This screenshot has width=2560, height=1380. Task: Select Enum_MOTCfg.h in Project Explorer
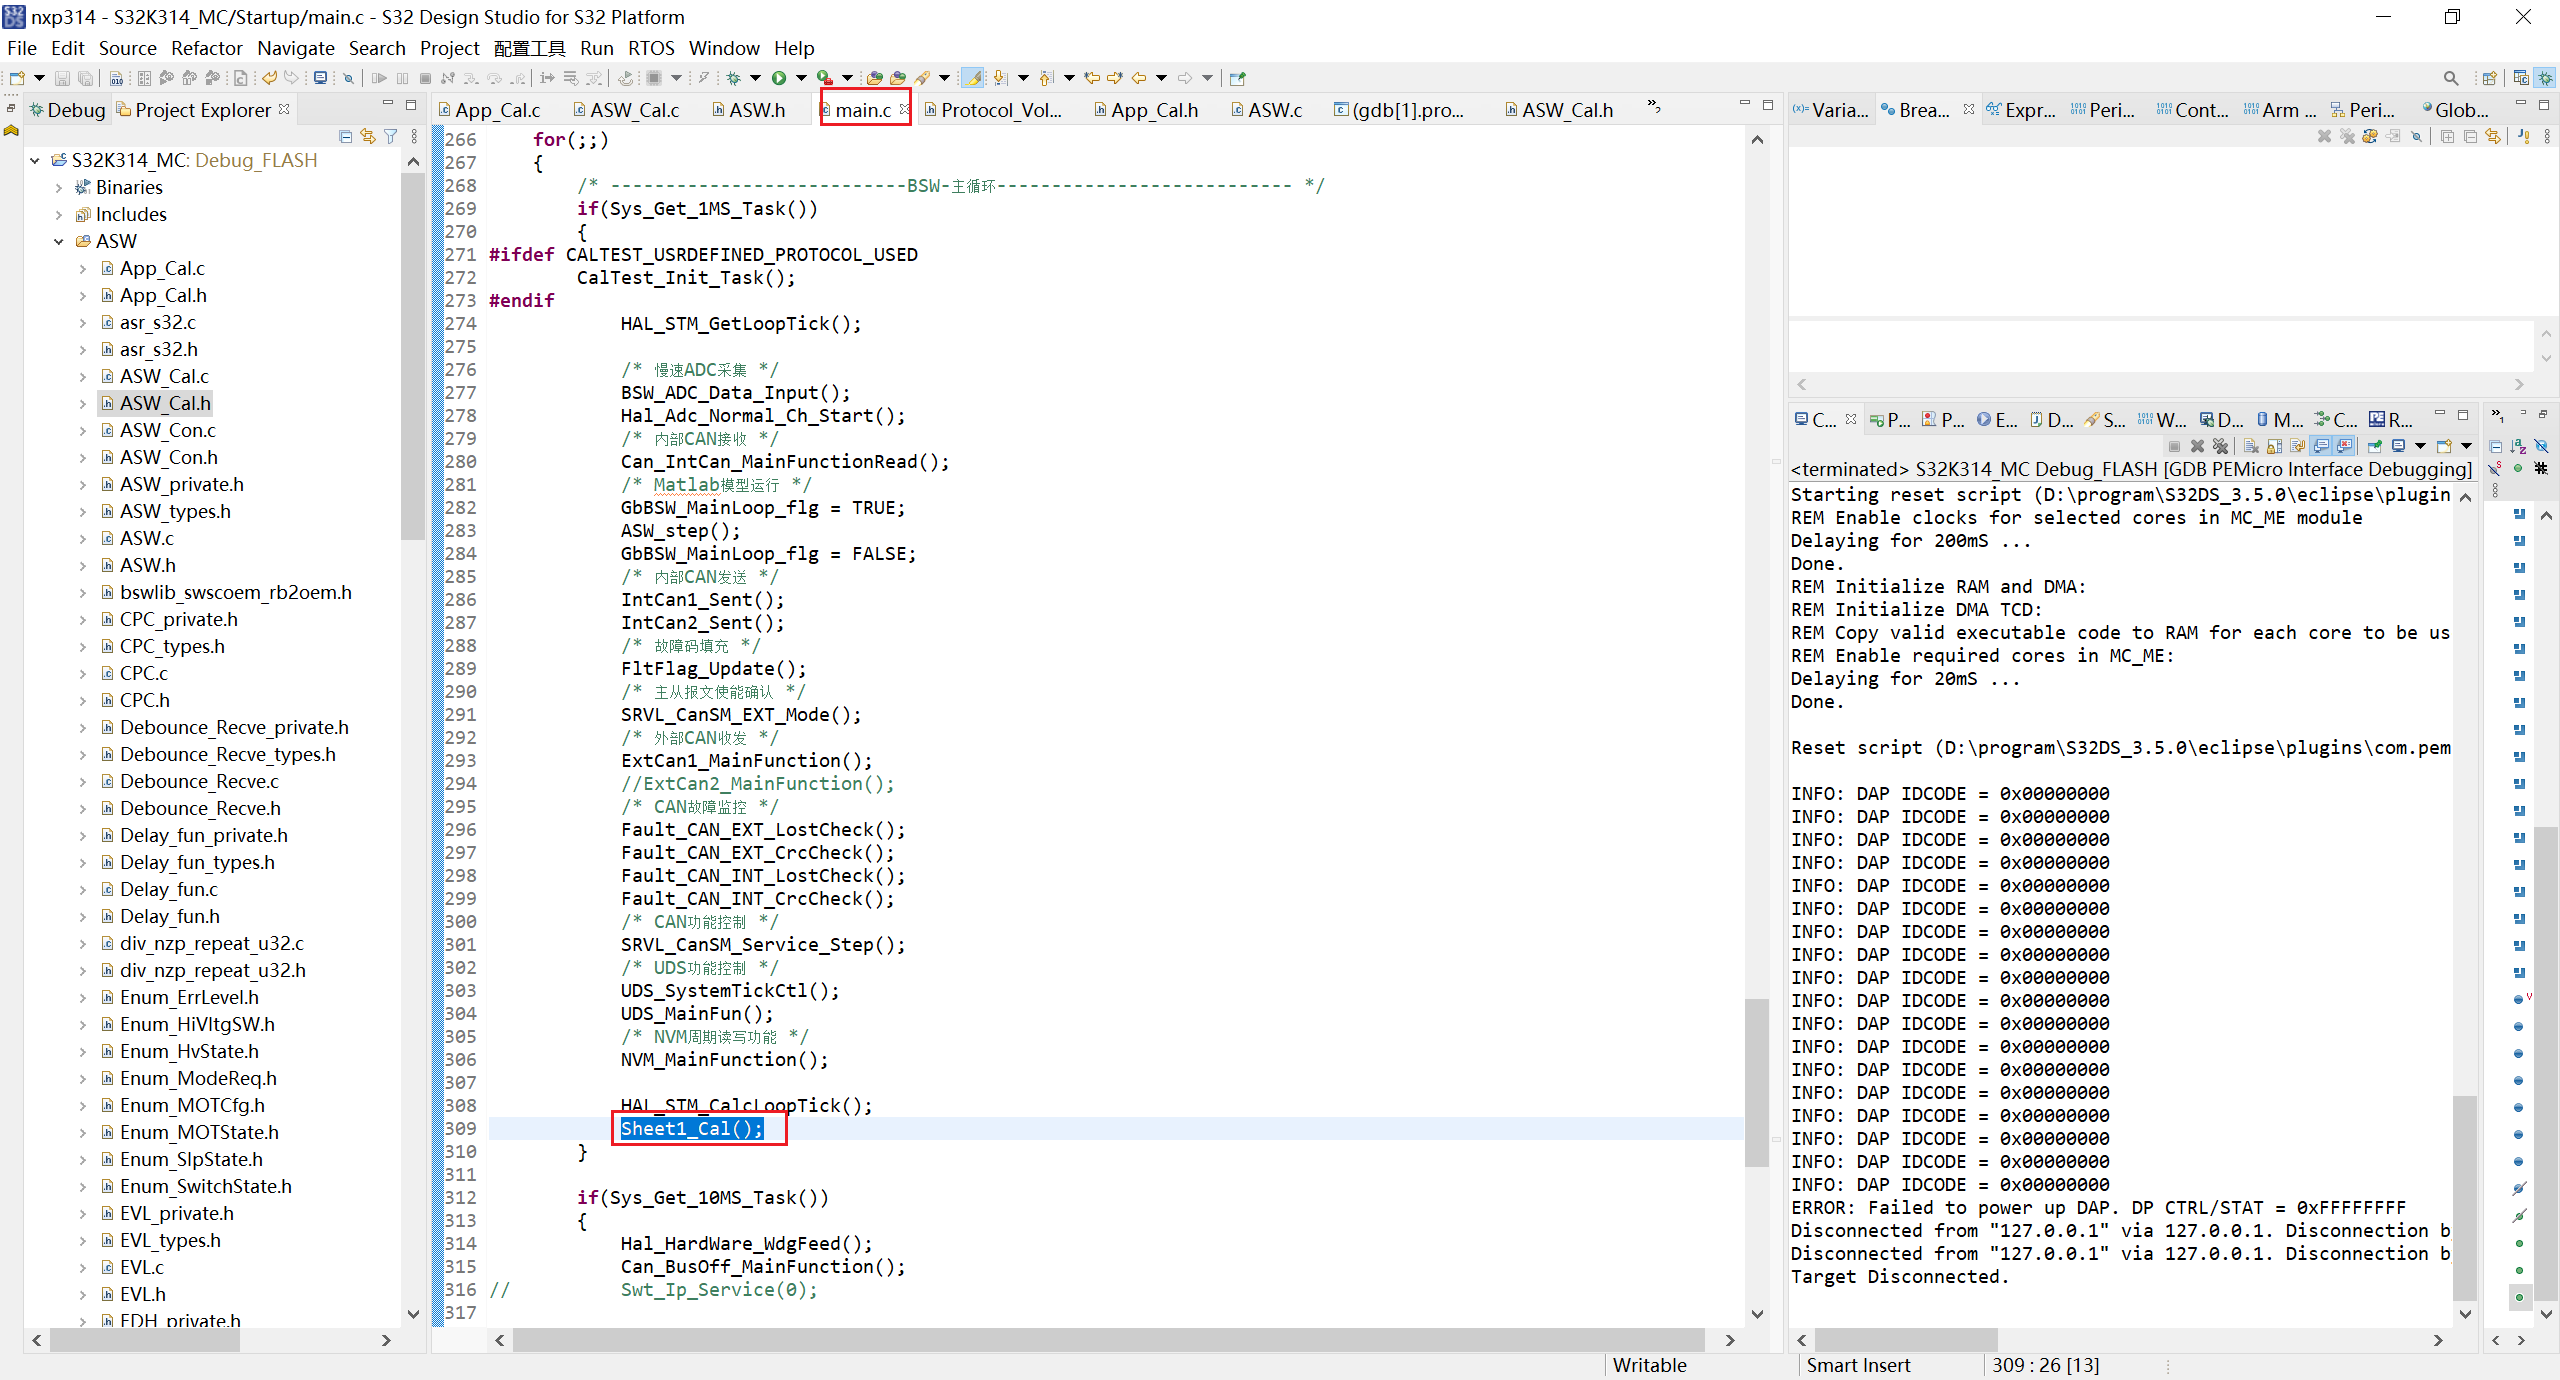pyautogui.click(x=192, y=1105)
